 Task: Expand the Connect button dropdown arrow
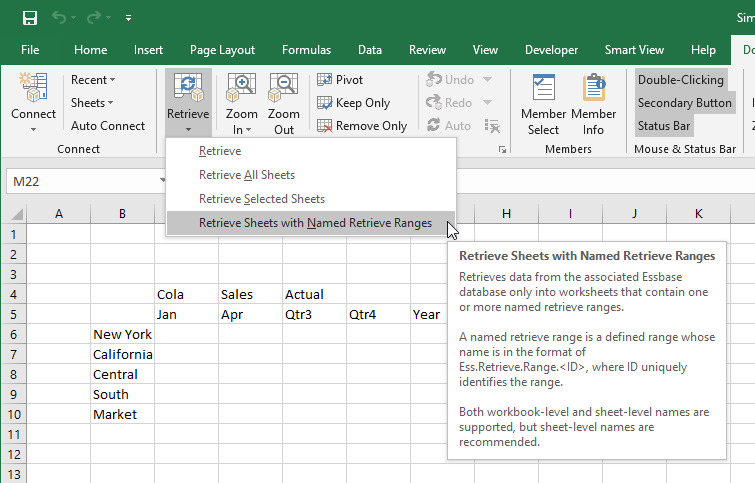tap(33, 130)
